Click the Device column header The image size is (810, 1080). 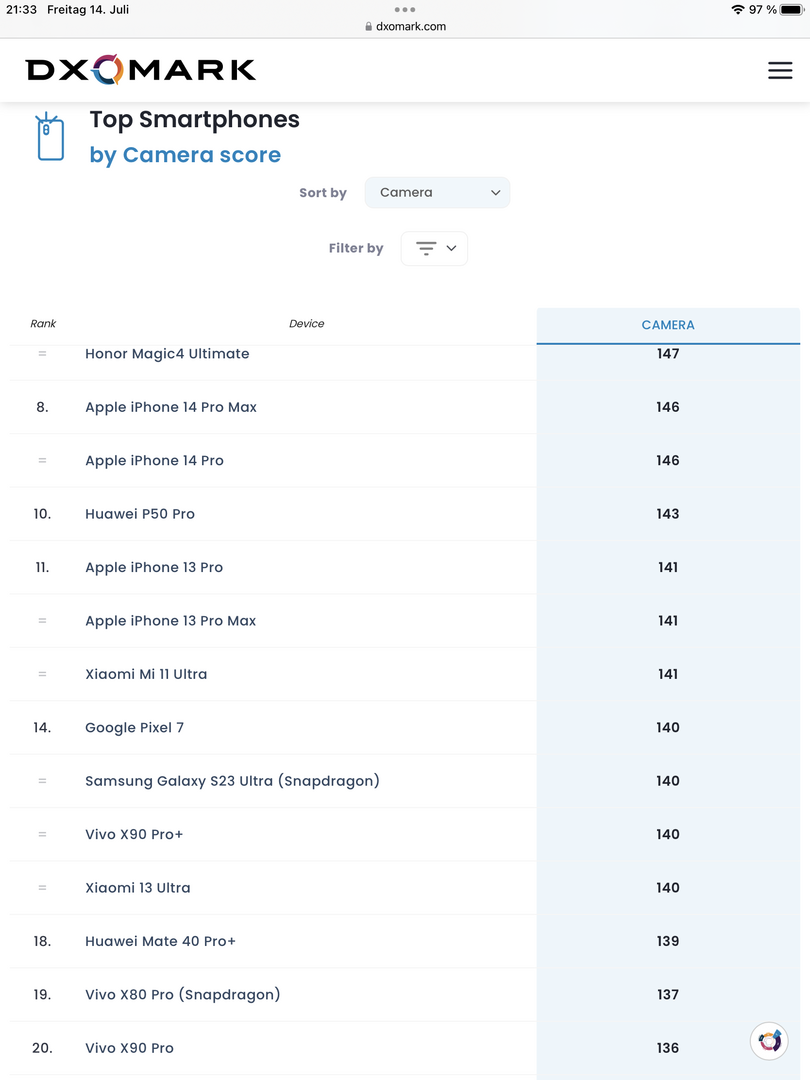tap(307, 324)
